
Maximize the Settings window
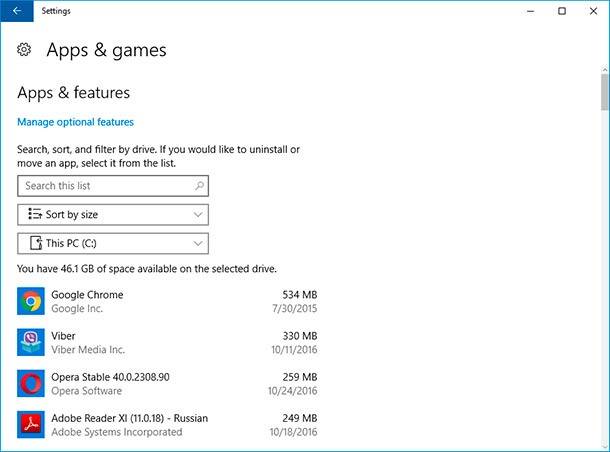click(562, 11)
